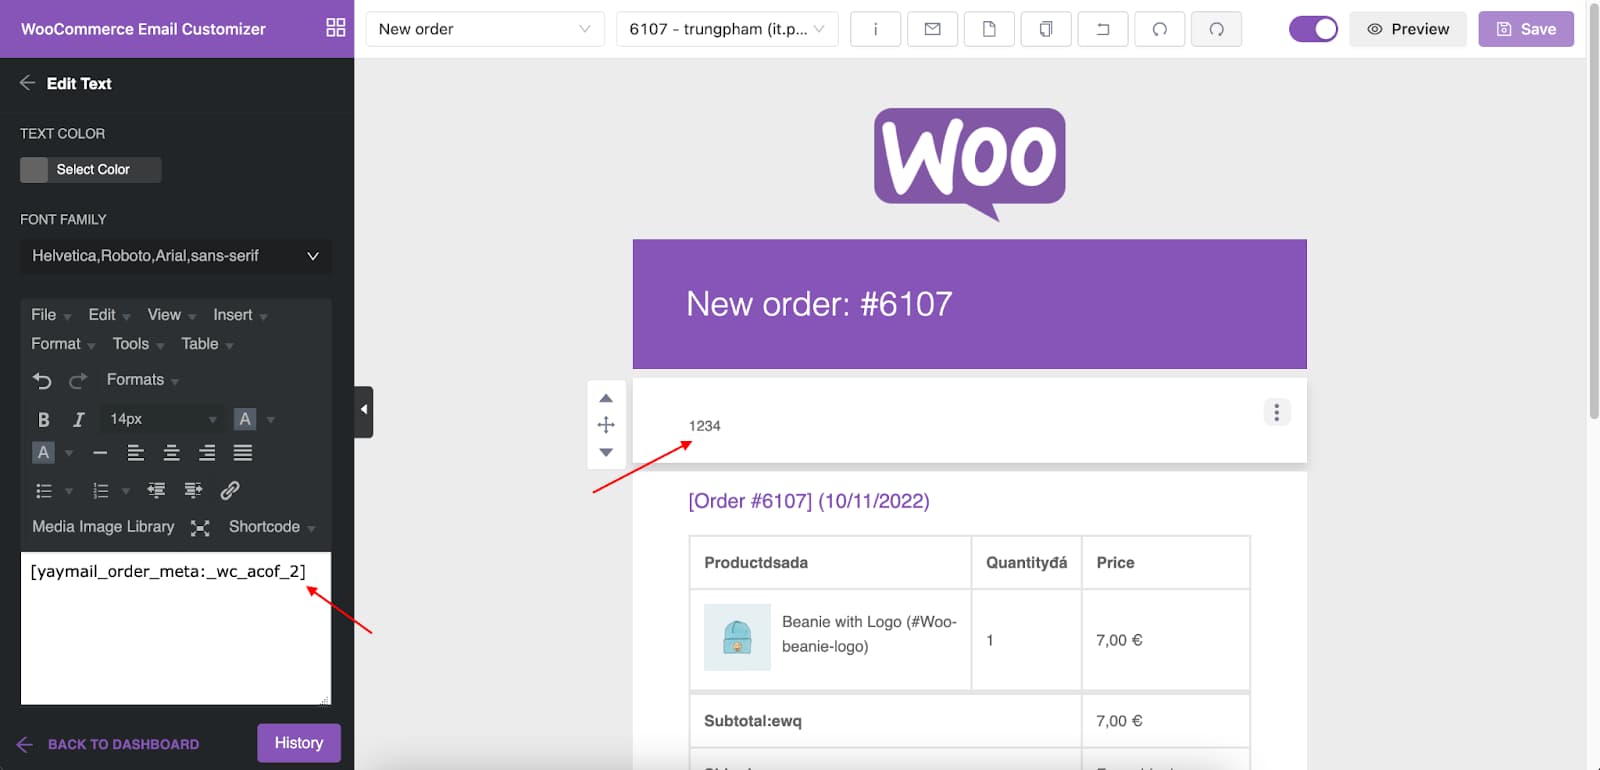Open the three-dot menu on the text block
The image size is (1600, 770).
click(1276, 412)
